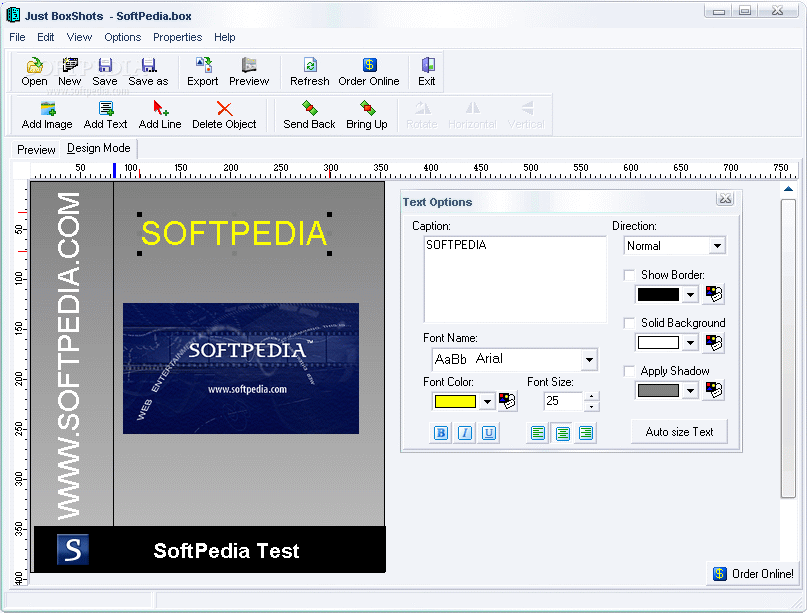This screenshot has width=807, height=613.
Task: Open custom color picker for Font Color
Action: [x=507, y=401]
